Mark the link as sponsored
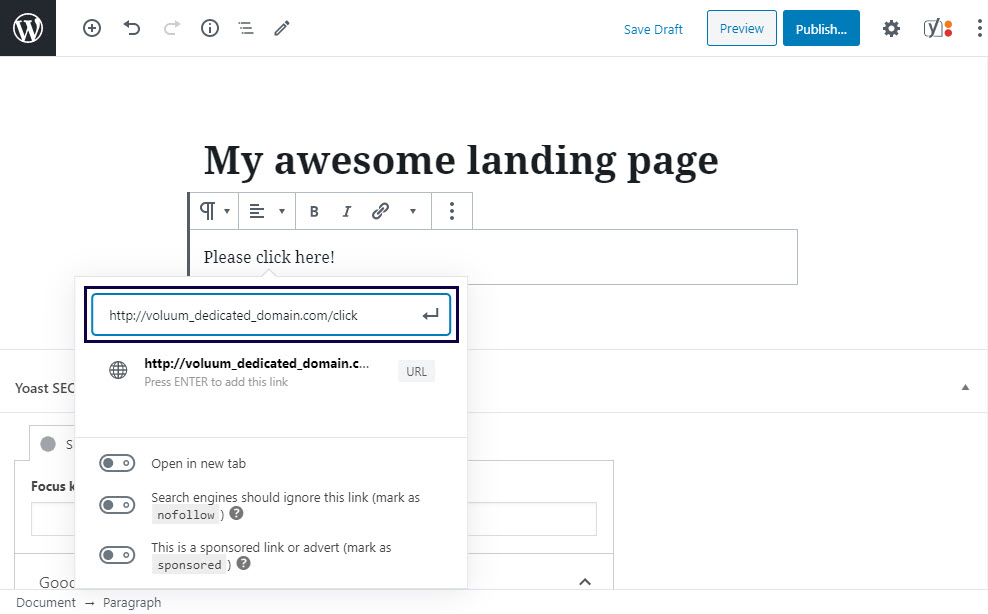The image size is (988, 614). coord(117,555)
